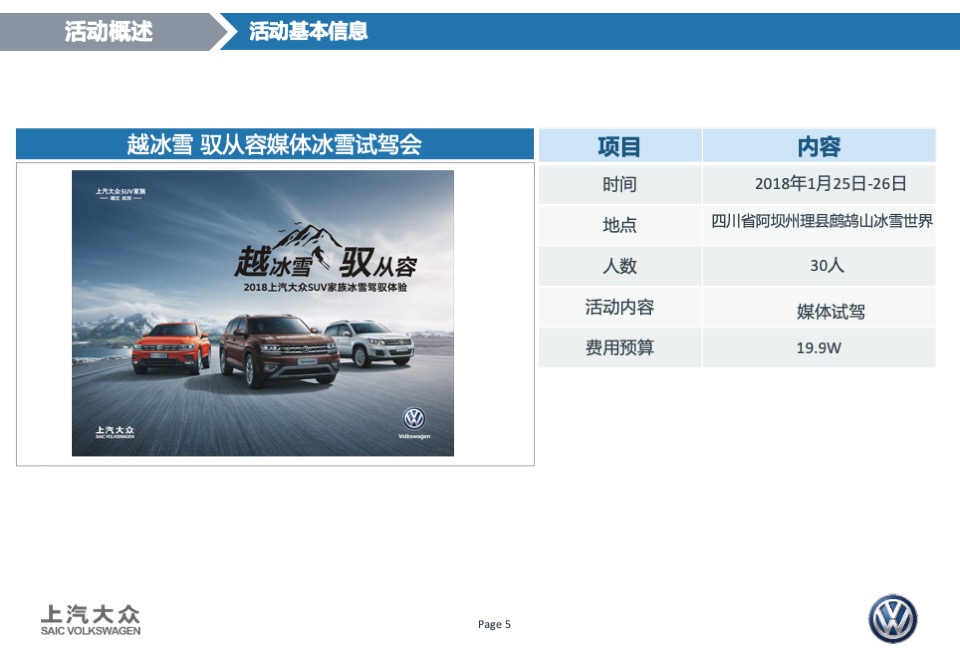This screenshot has width=960, height=665.
Task: Open the 内容 column header
Action: [820, 146]
